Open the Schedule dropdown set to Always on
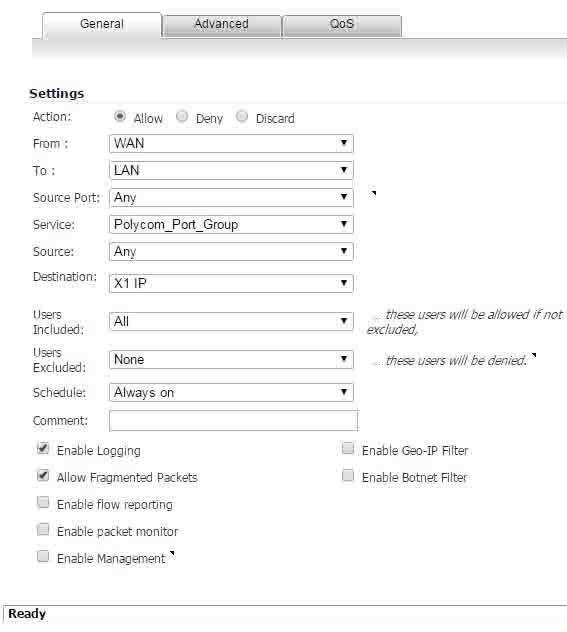 [231, 392]
